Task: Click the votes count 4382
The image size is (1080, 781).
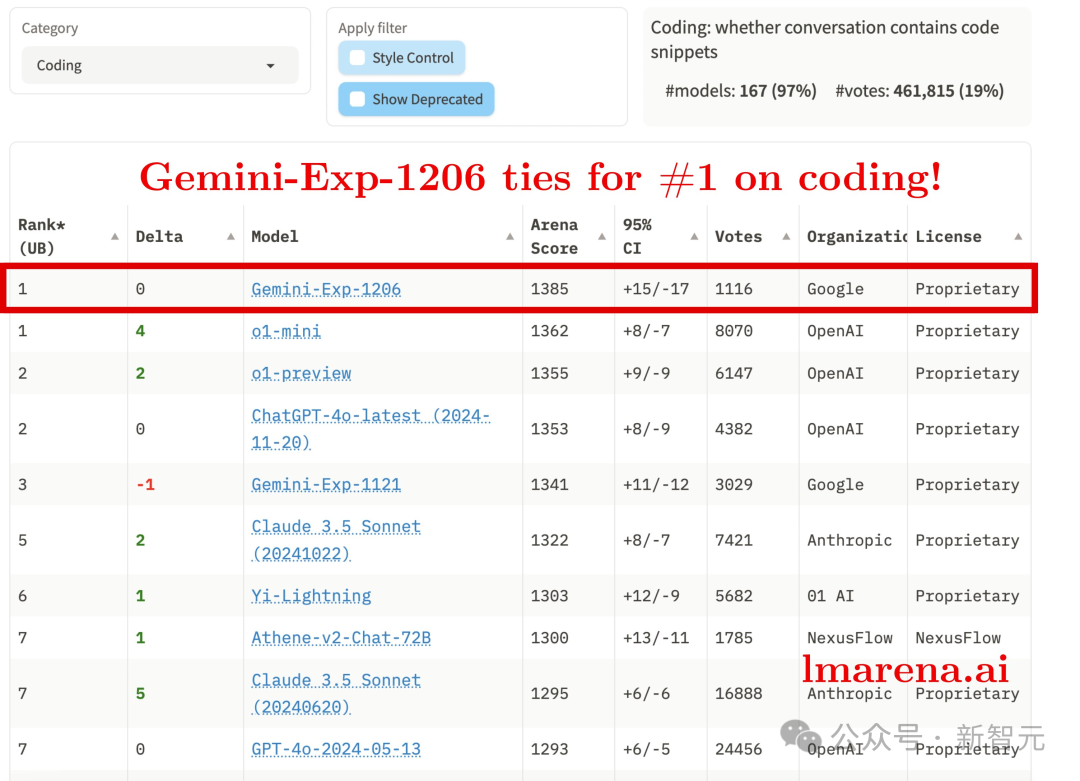Action: click(x=734, y=429)
